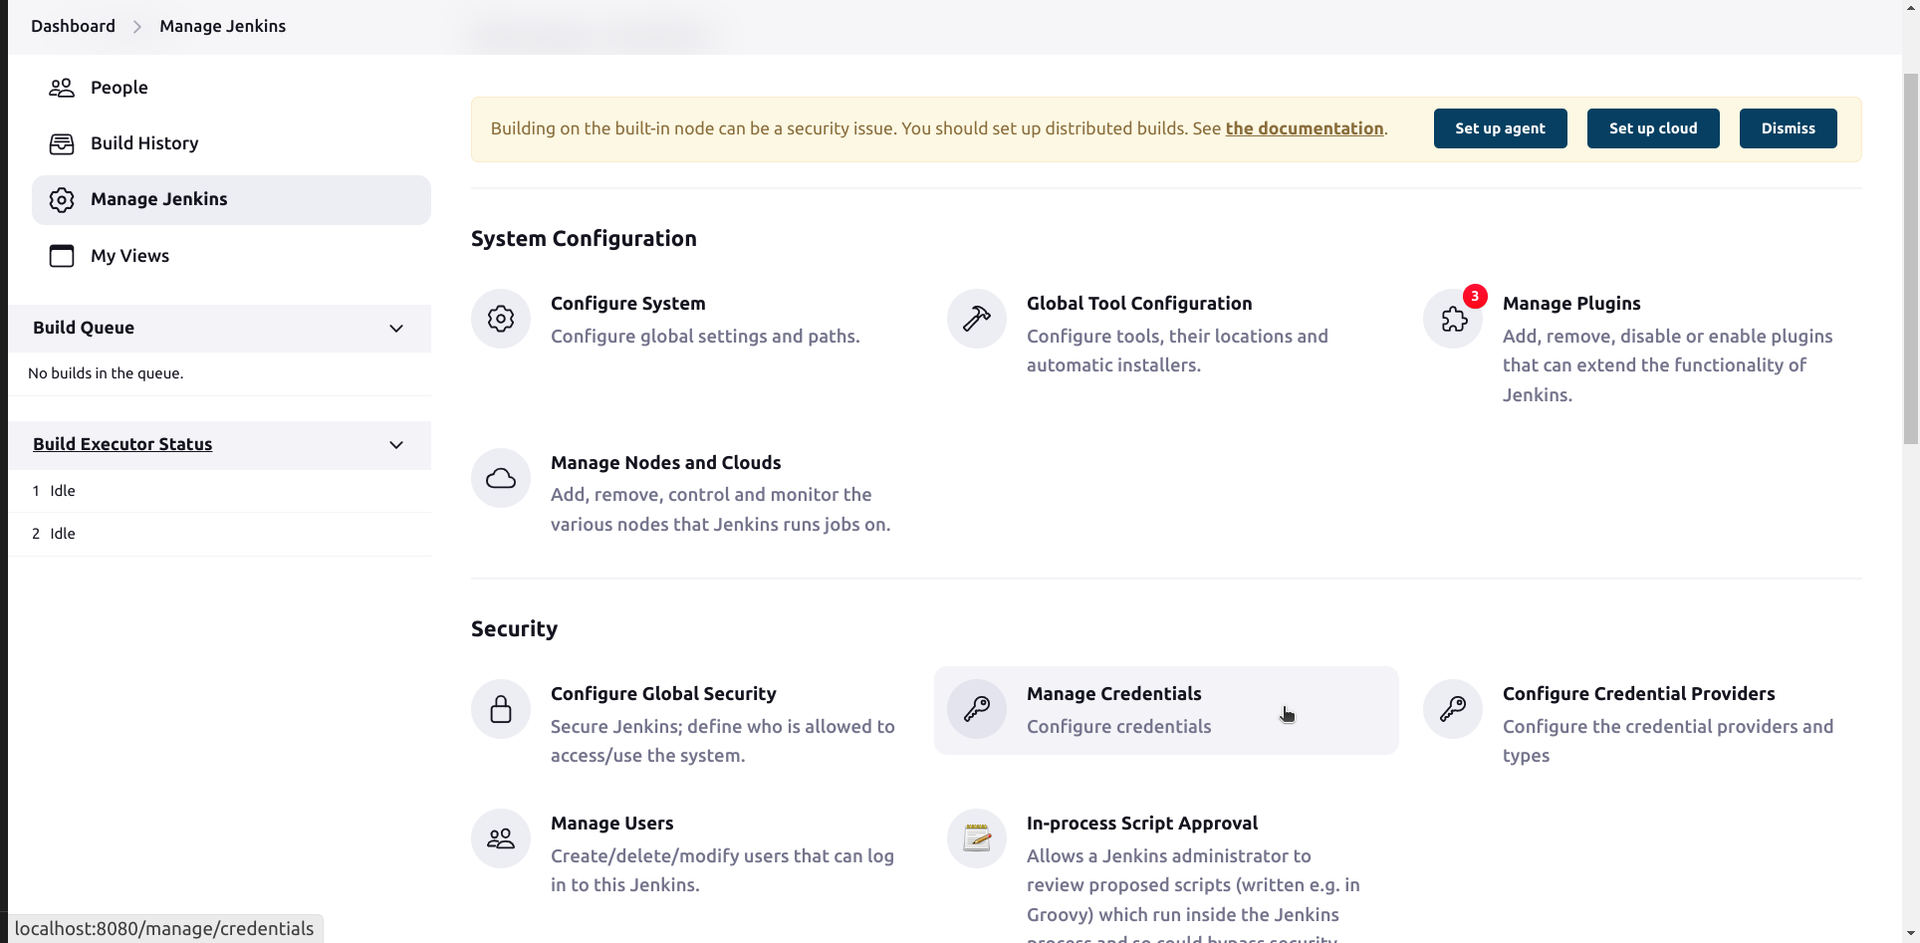Open Configure System title link

click(628, 304)
